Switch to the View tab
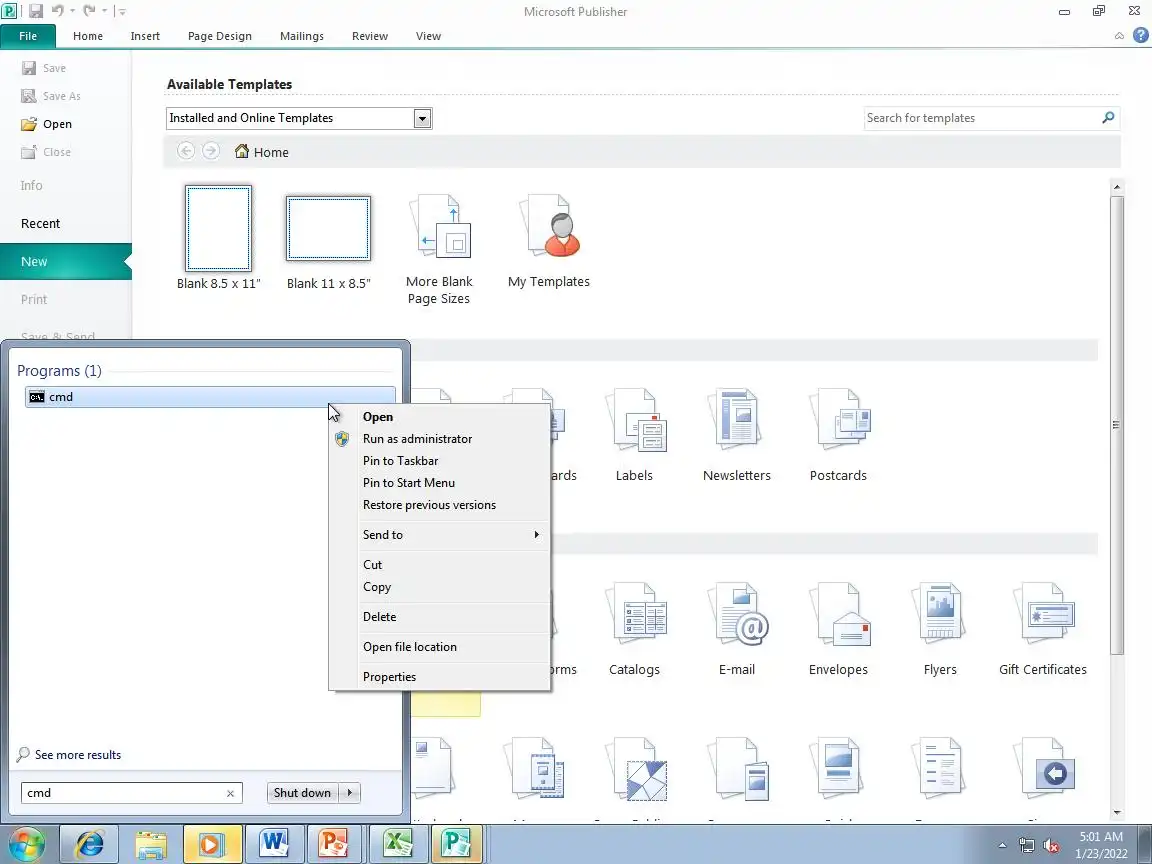1152x864 pixels. pos(428,36)
